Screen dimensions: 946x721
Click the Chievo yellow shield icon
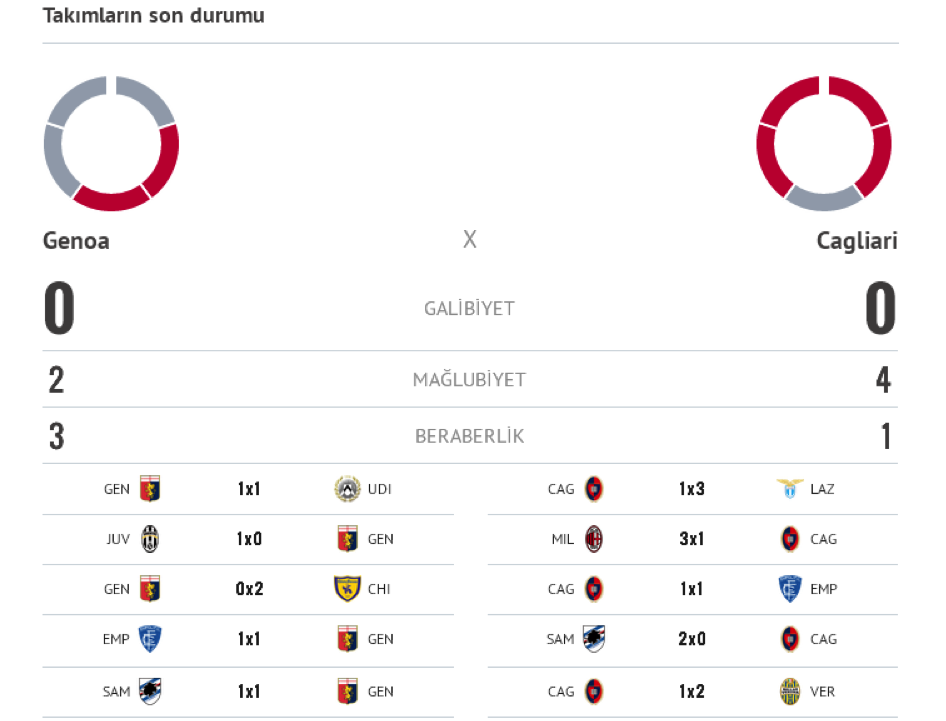click(x=347, y=589)
